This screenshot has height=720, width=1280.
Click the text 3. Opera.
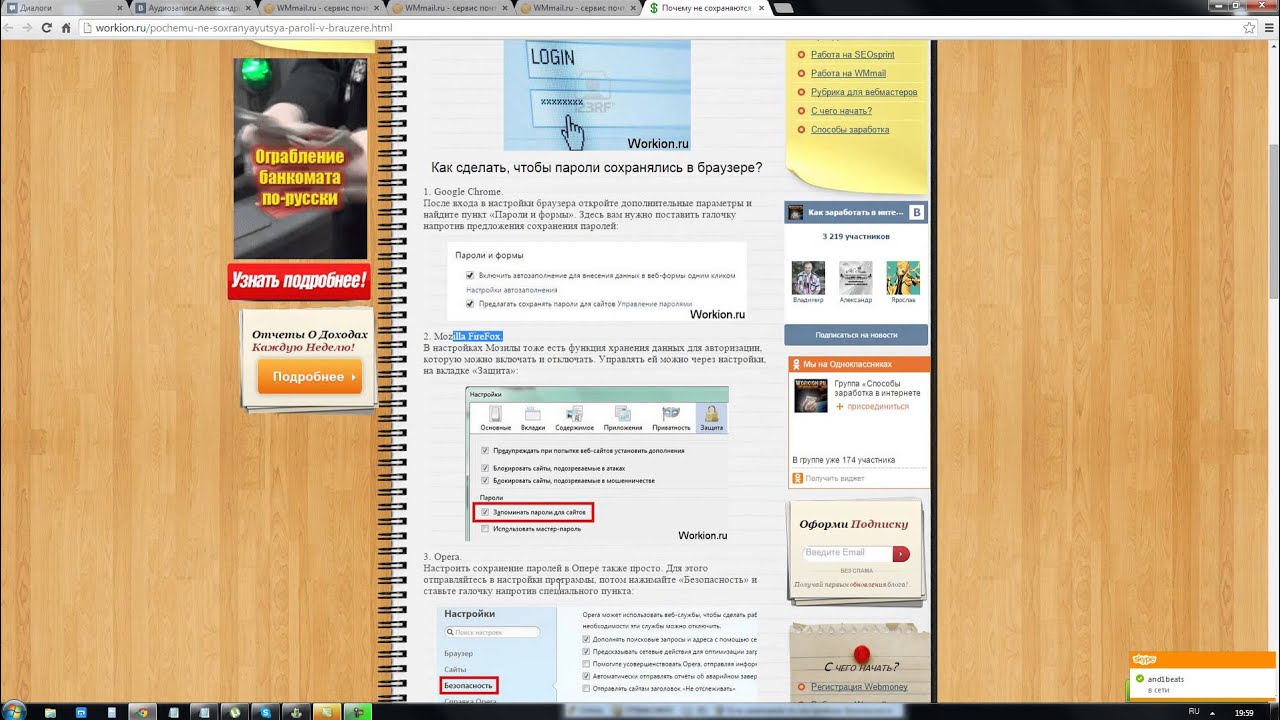click(442, 556)
